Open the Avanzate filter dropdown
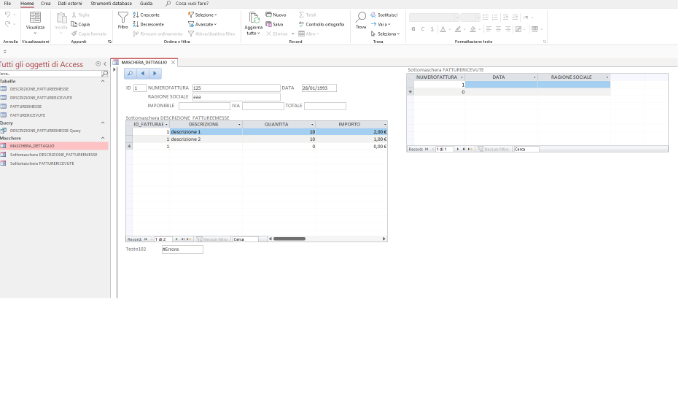 point(203,24)
